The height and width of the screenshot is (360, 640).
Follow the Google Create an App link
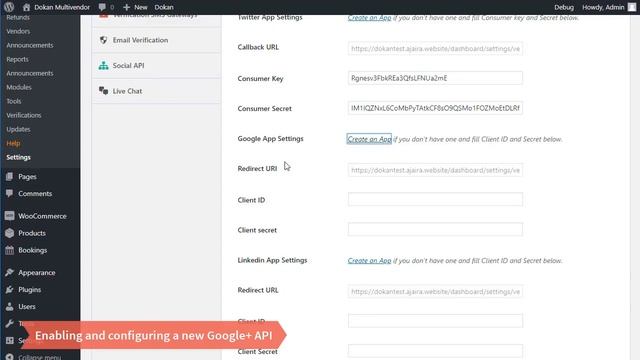[369, 139]
